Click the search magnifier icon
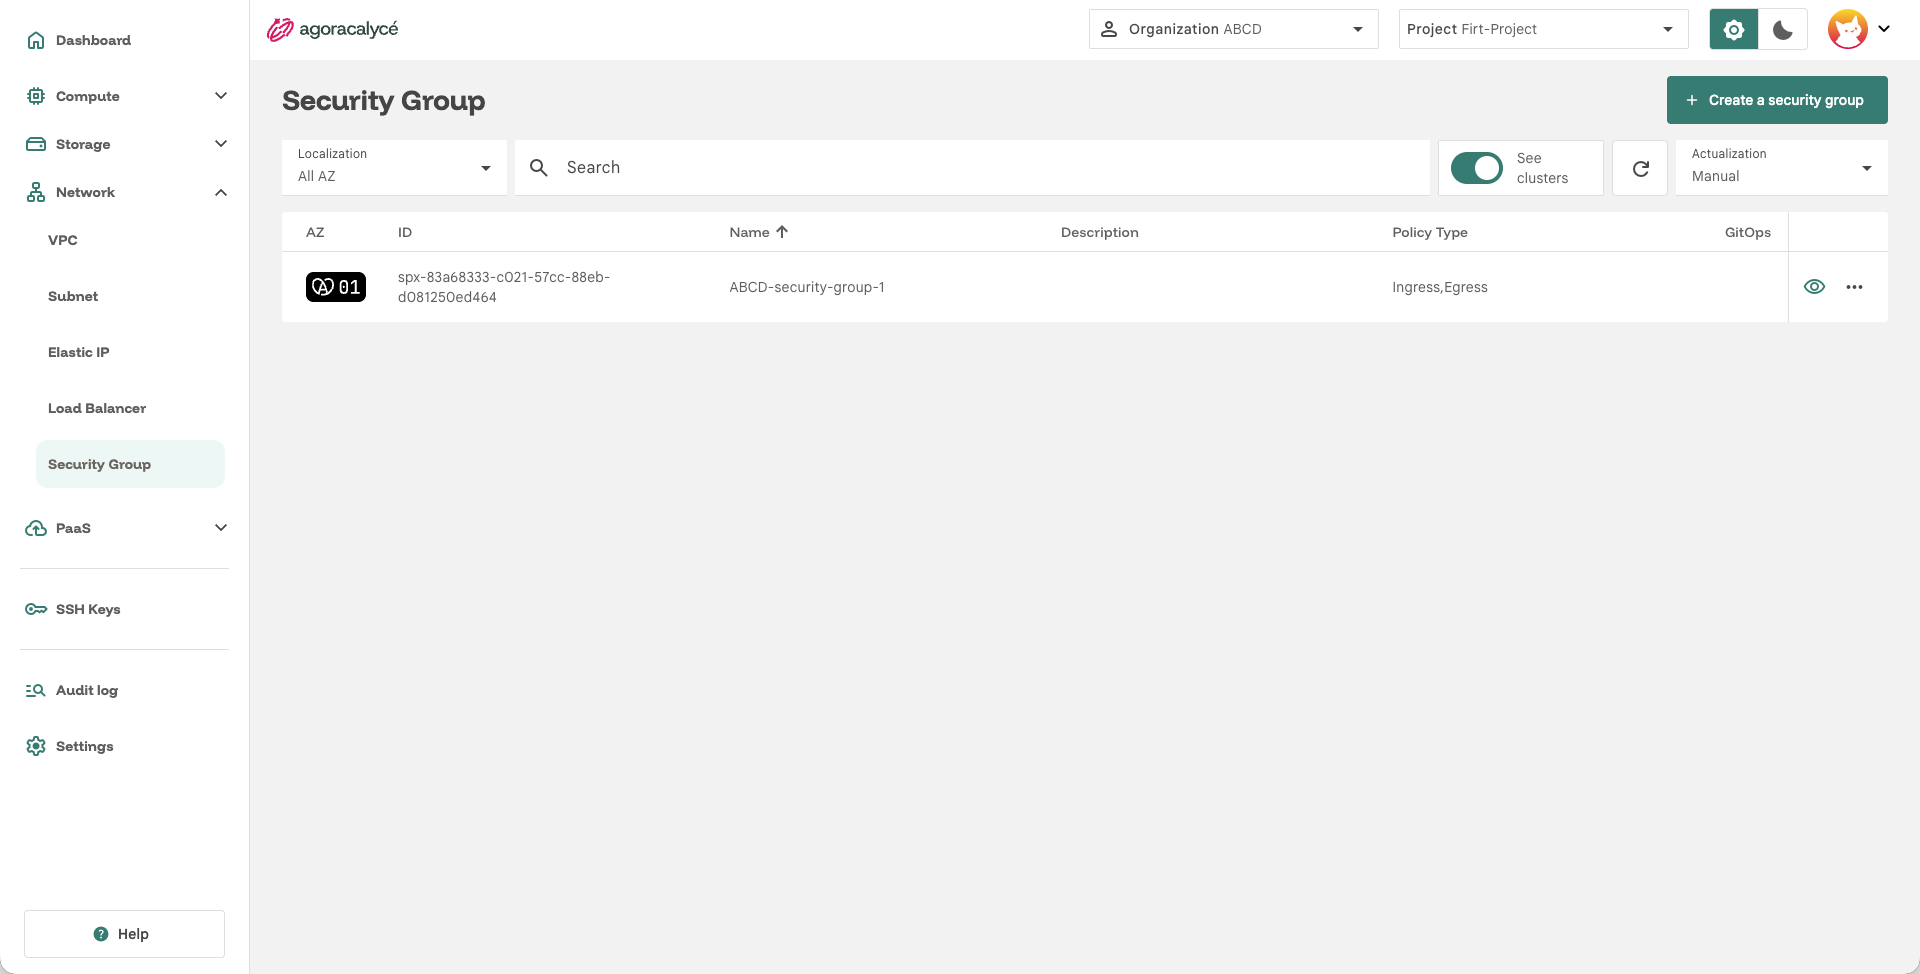1920x974 pixels. [x=539, y=168]
